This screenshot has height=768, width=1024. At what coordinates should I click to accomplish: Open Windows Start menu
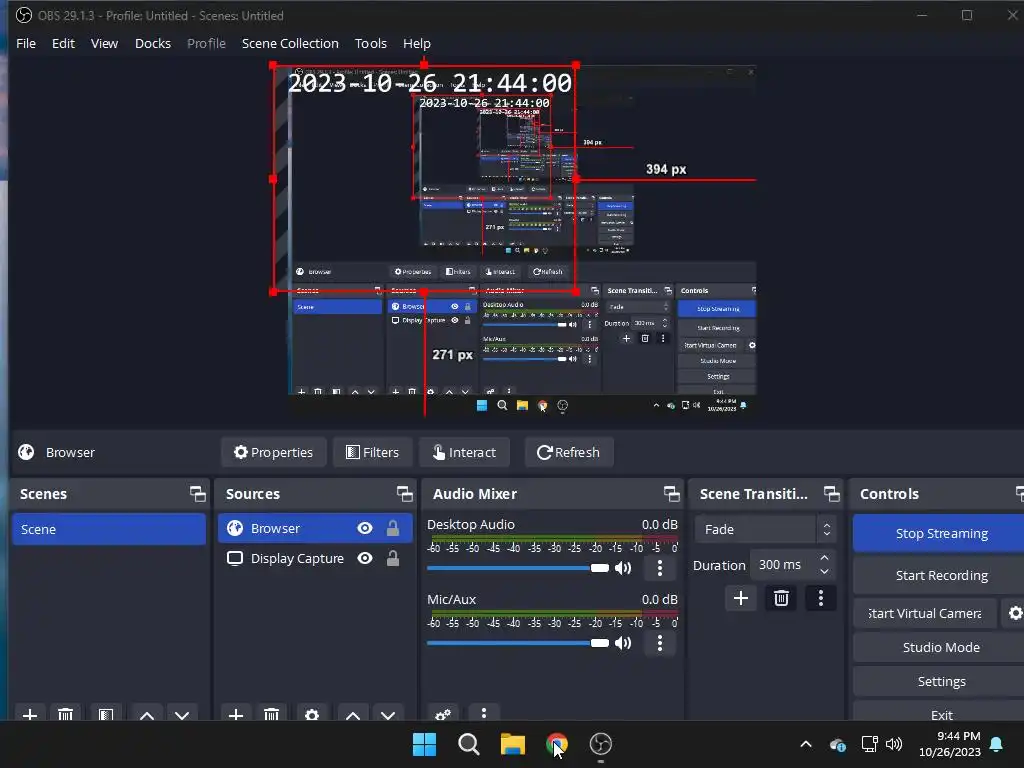coord(424,744)
